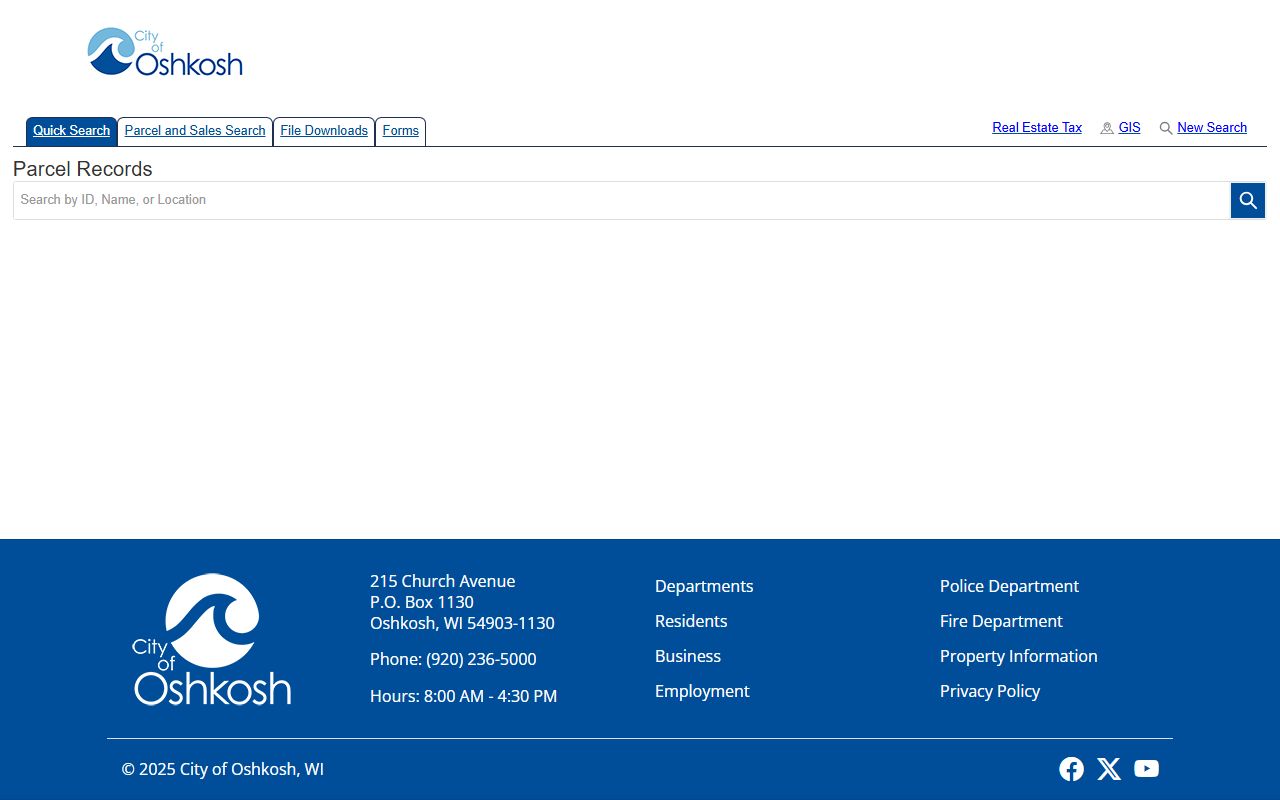Click the 'P.O. Box 1130' text
This screenshot has height=800, width=1280.
[x=422, y=602]
